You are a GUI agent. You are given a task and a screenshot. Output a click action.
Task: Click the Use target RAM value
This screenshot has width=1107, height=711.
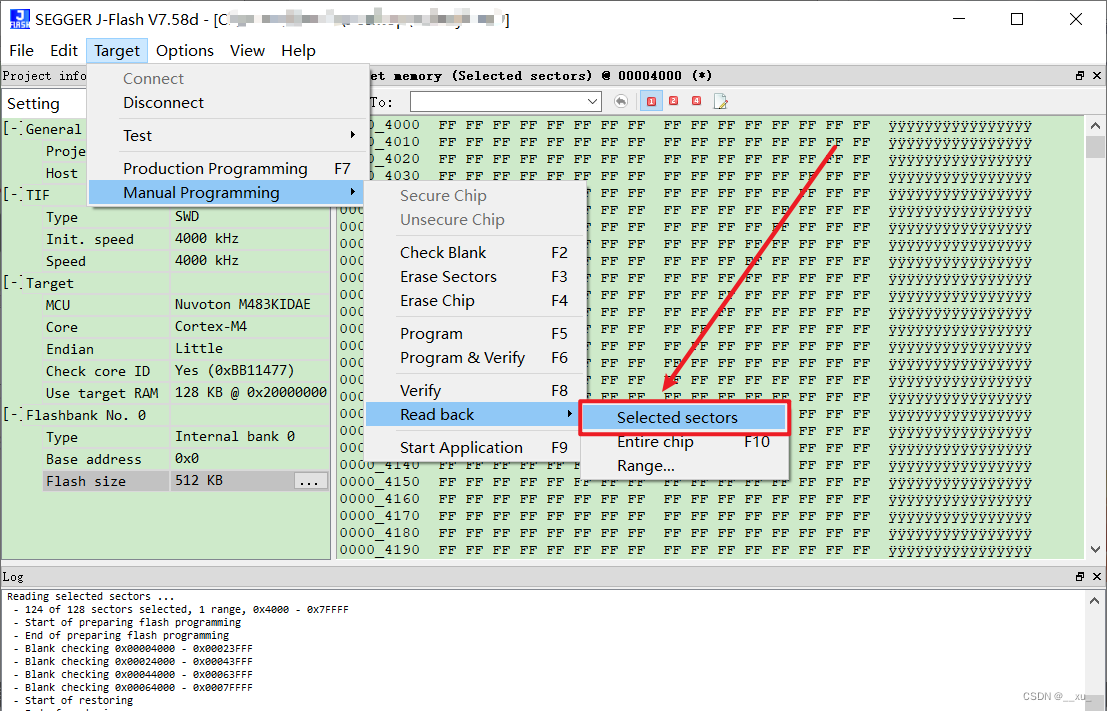[251, 393]
